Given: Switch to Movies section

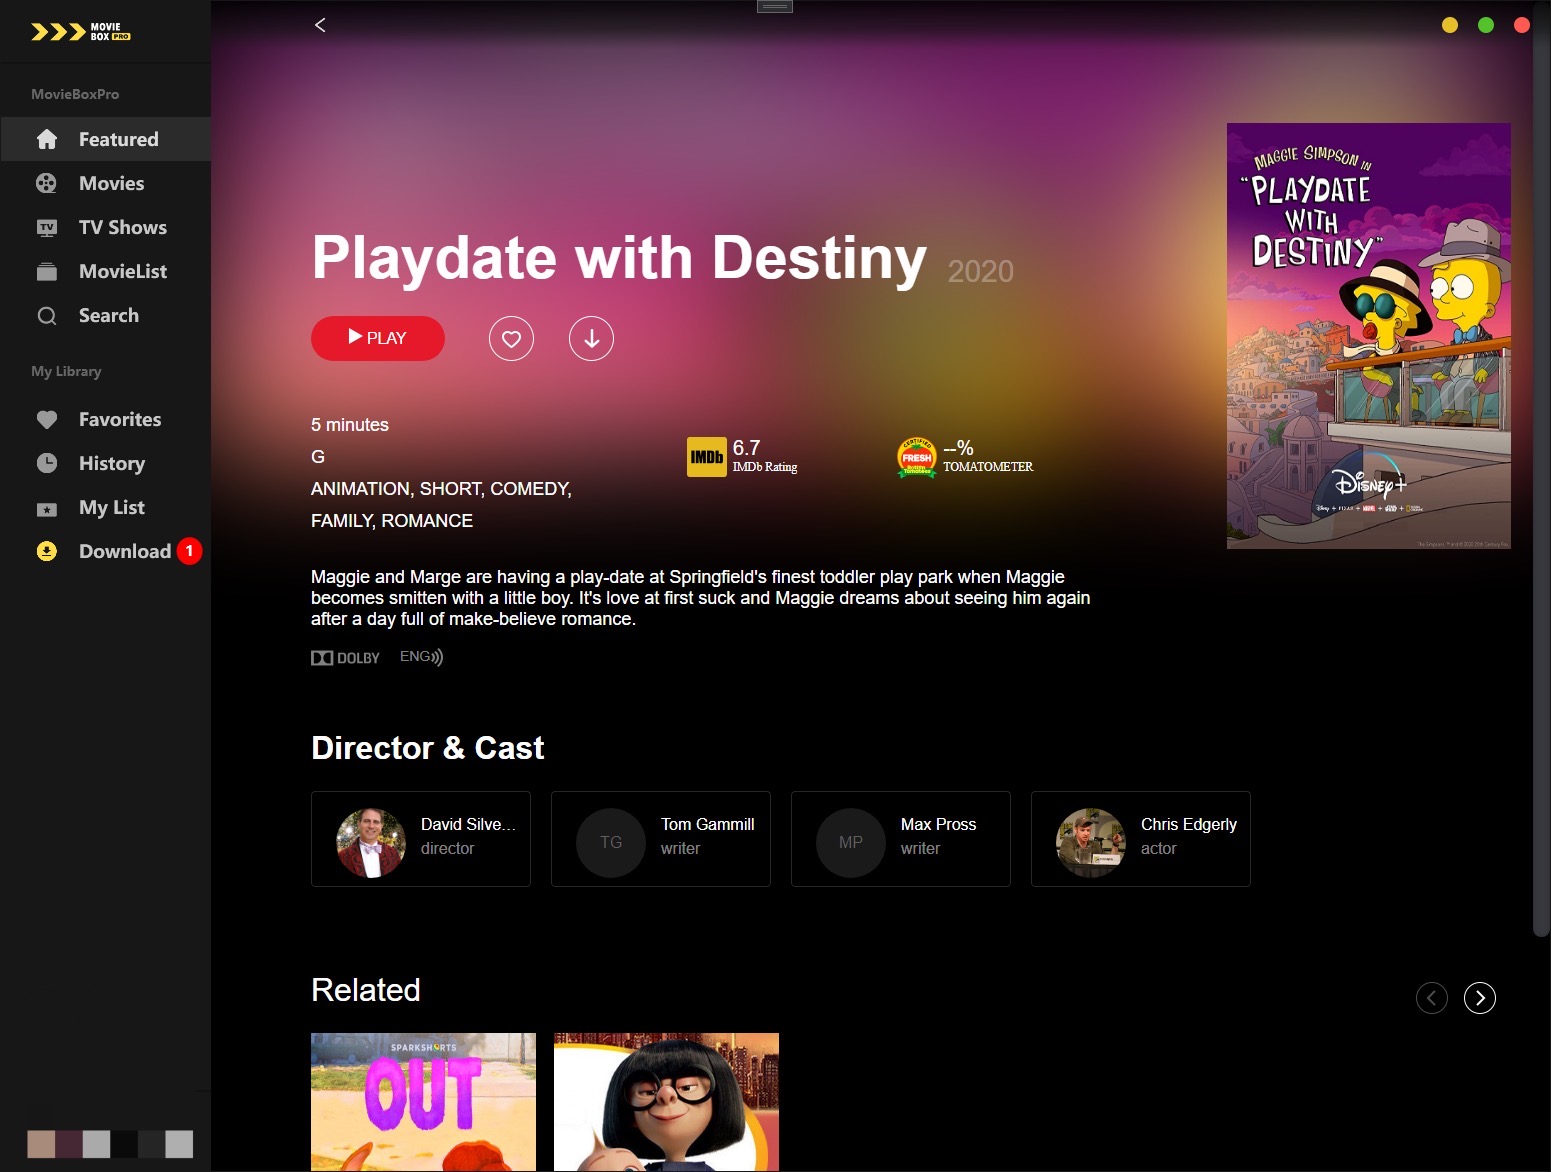Looking at the screenshot, I should (105, 183).
